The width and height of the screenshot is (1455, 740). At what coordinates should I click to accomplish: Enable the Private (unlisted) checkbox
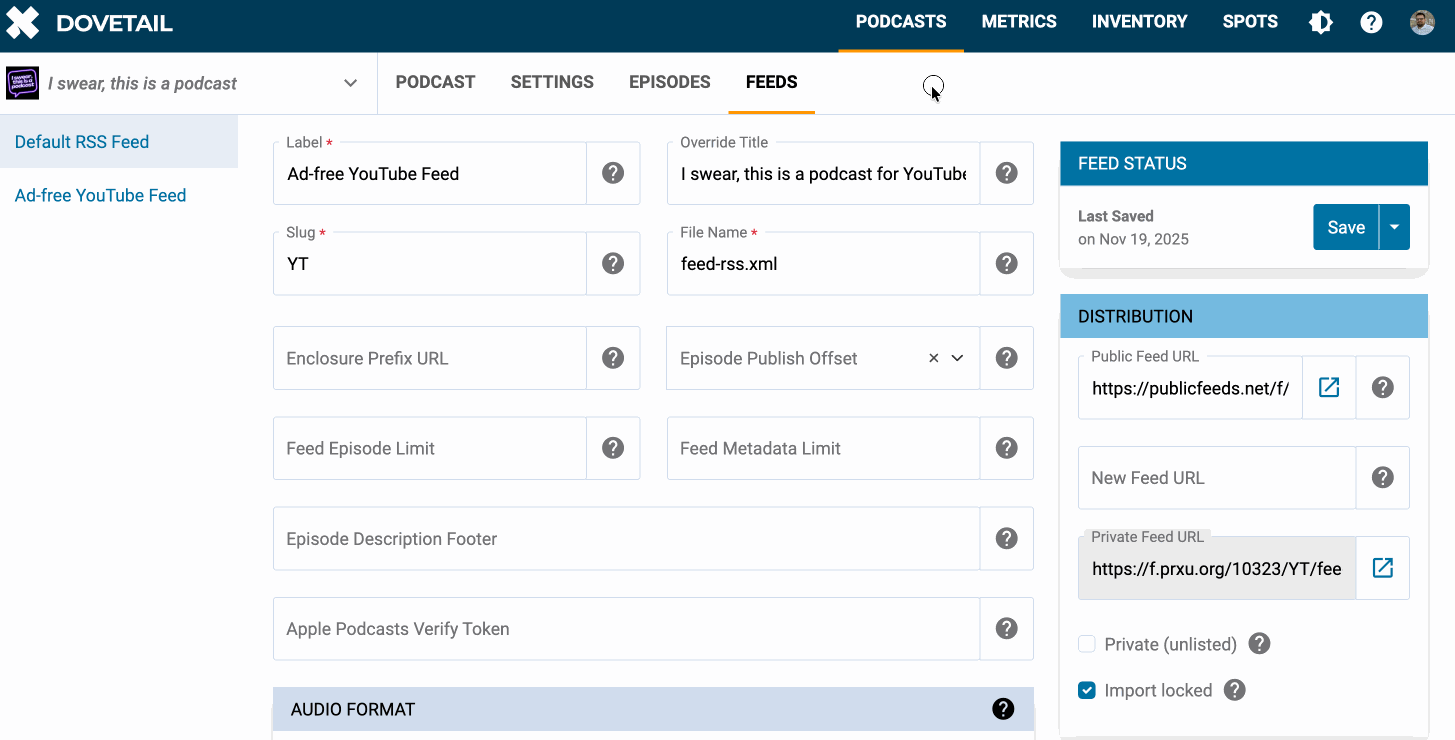[1087, 644]
